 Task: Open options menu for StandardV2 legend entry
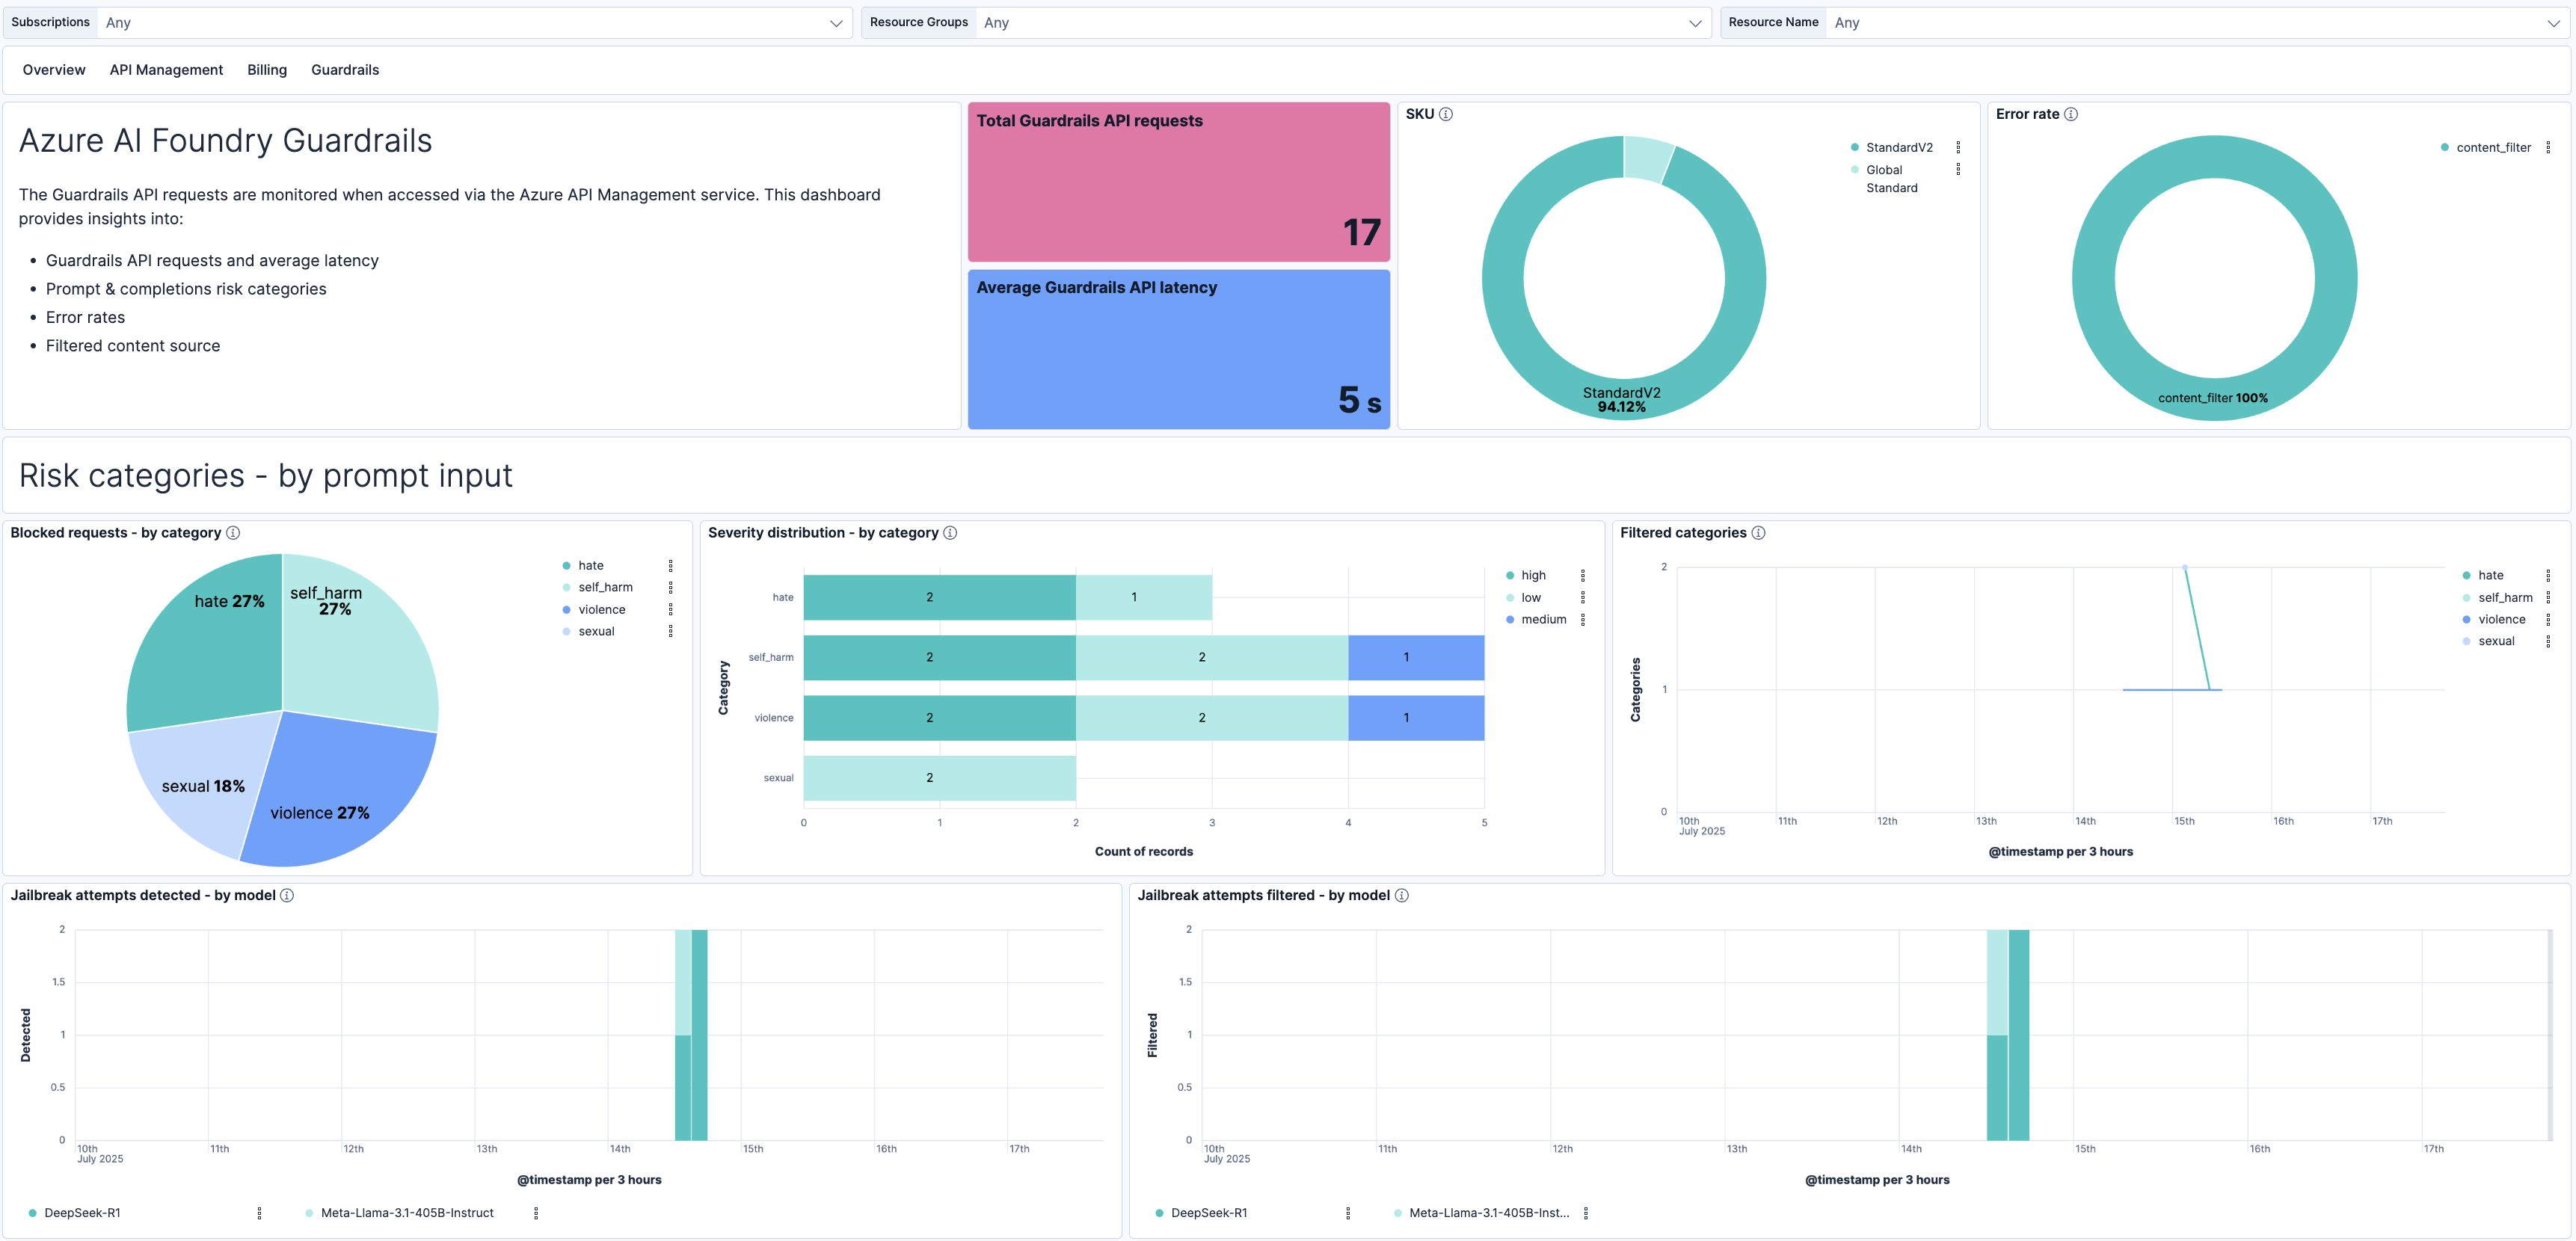(1958, 147)
